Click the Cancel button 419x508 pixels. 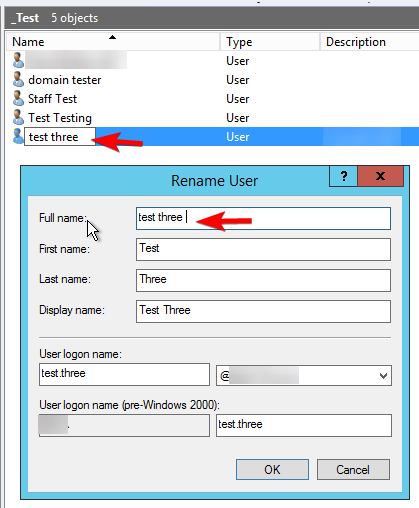pyautogui.click(x=353, y=470)
